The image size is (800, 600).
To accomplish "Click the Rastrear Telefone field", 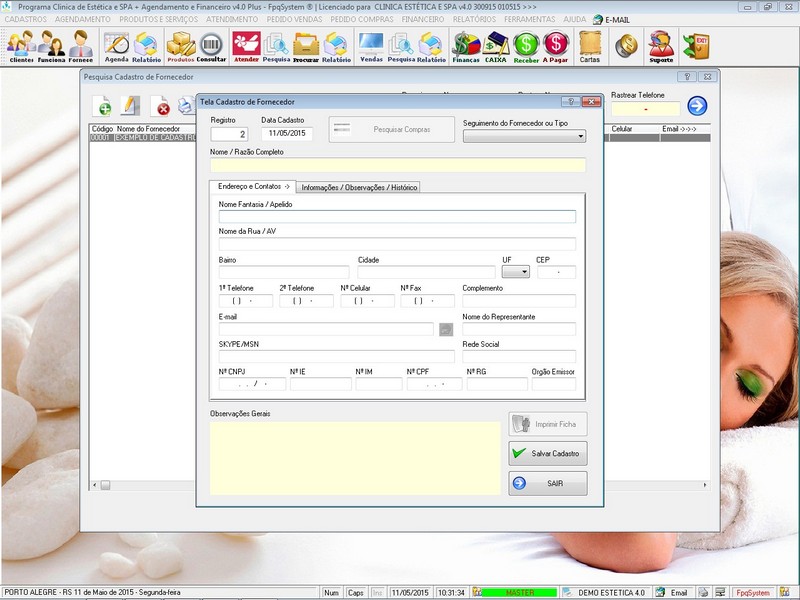I will pos(646,109).
